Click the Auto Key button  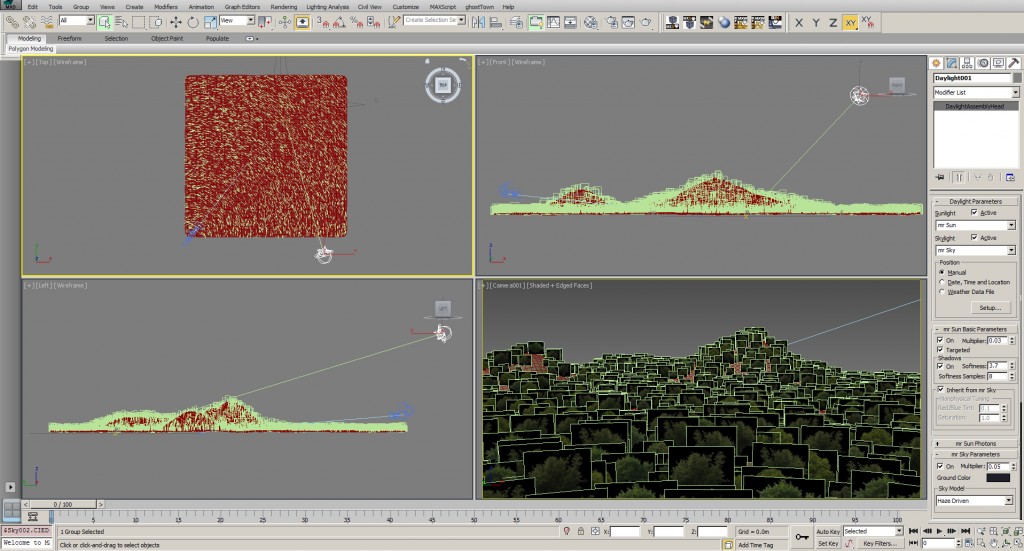[827, 531]
